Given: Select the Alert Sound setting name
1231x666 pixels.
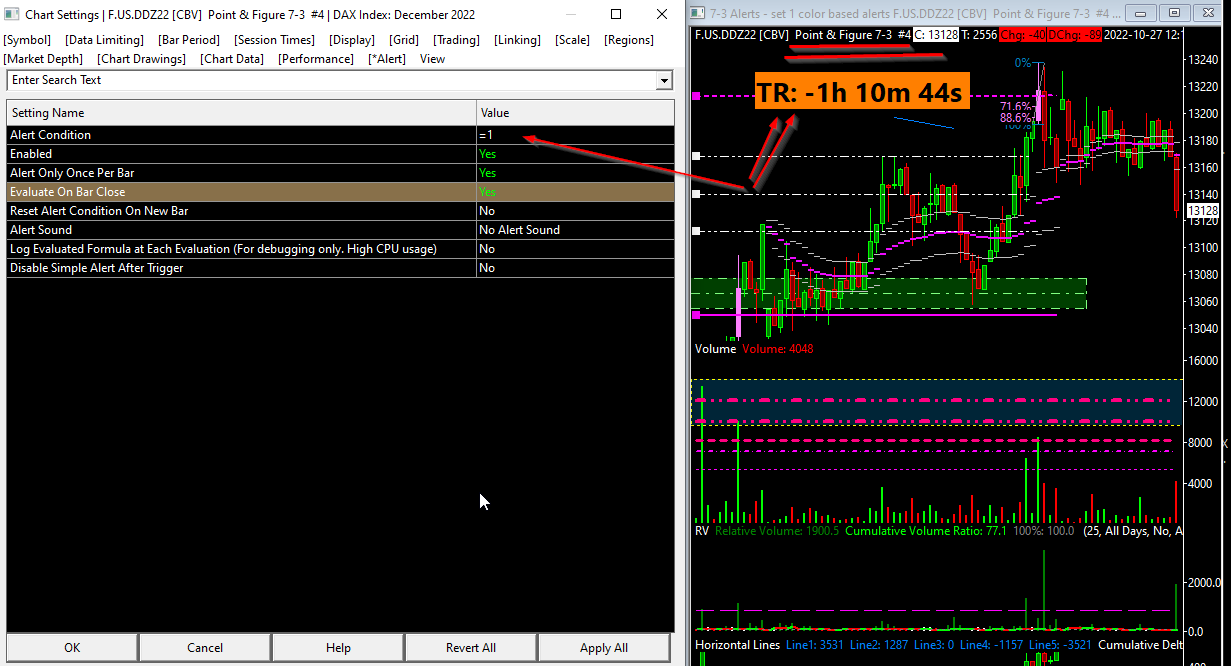Looking at the screenshot, I should (x=241, y=230).
